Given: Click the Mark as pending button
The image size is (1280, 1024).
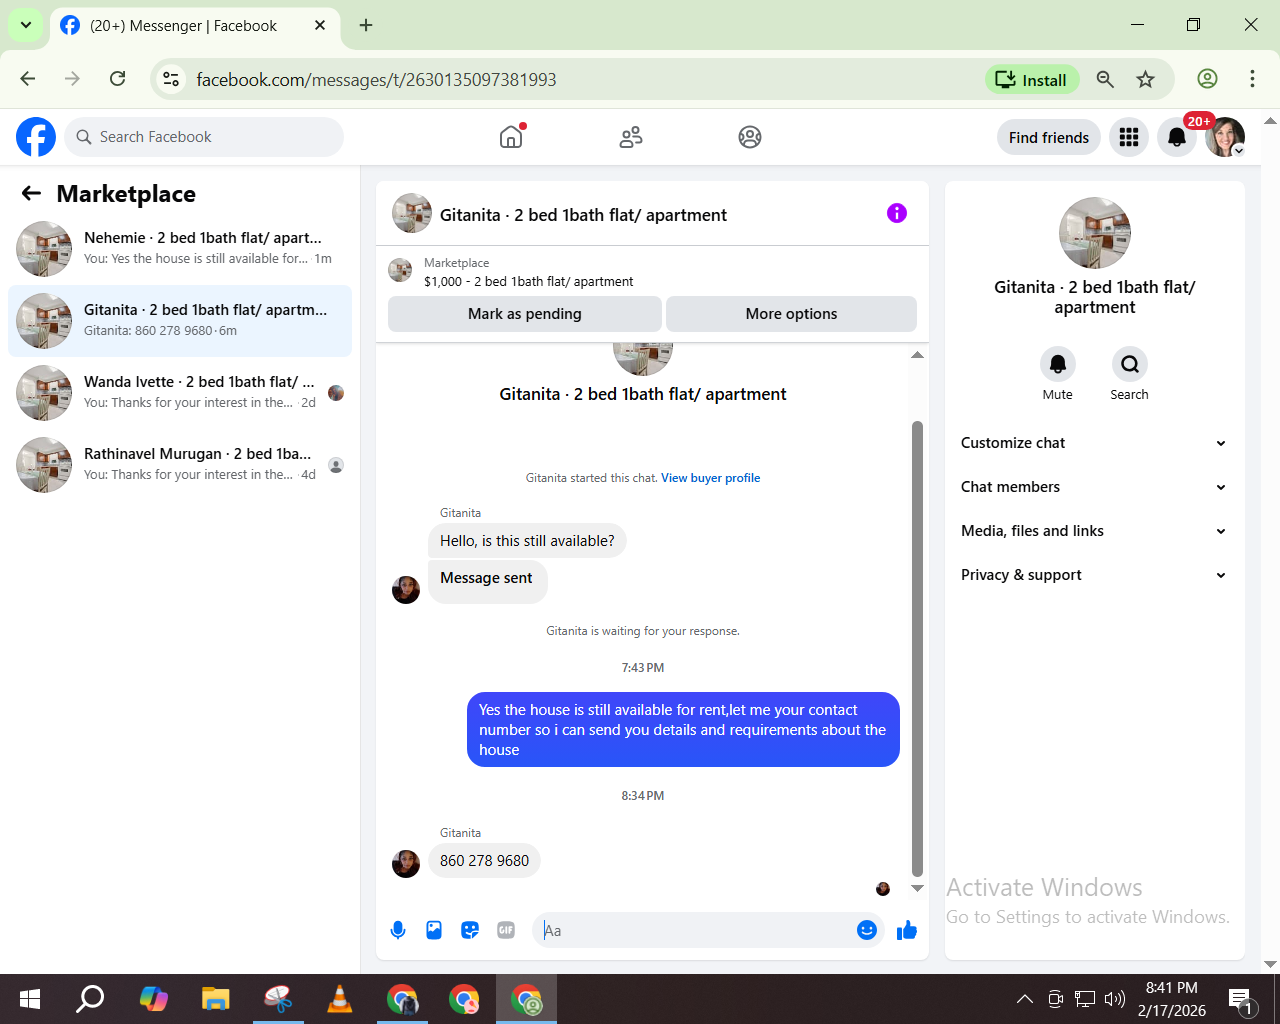Looking at the screenshot, I should click(525, 313).
